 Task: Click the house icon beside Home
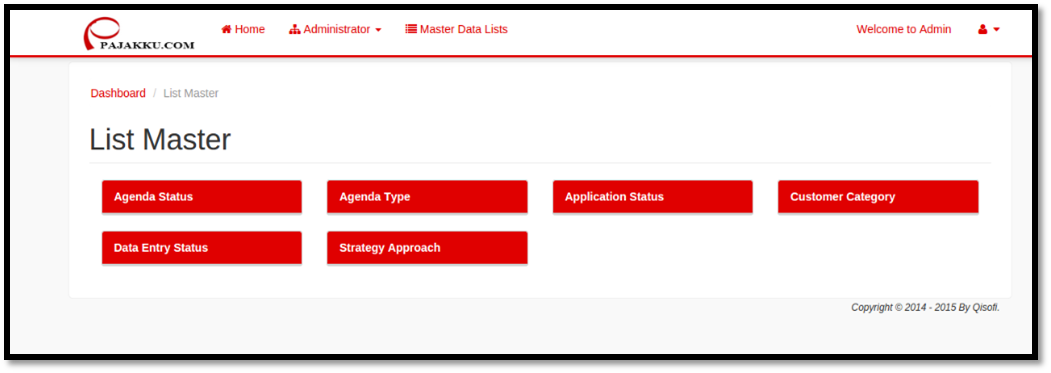point(227,30)
